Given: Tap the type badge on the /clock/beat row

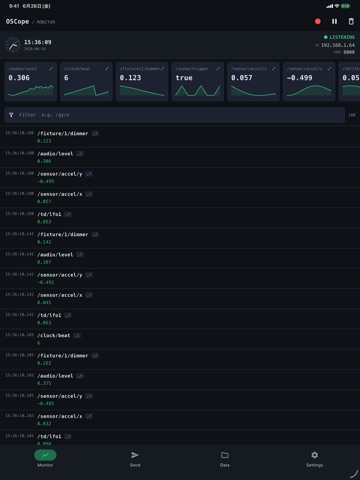Looking at the screenshot, I should point(77,335).
